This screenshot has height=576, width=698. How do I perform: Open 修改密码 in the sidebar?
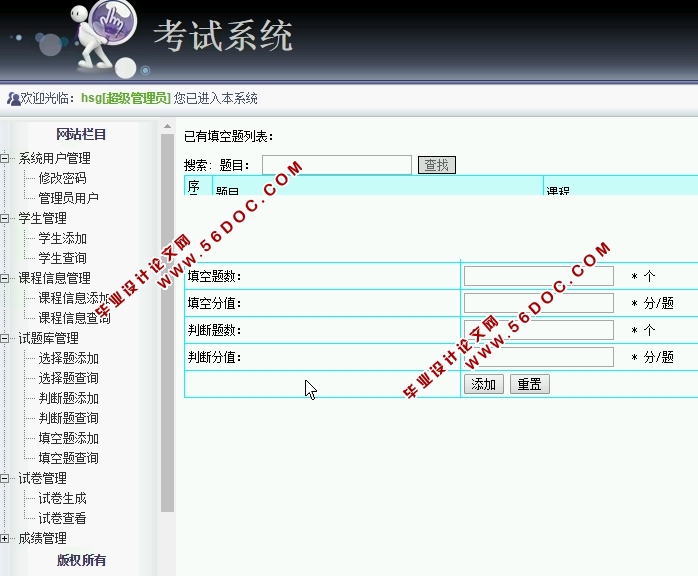tap(62, 178)
